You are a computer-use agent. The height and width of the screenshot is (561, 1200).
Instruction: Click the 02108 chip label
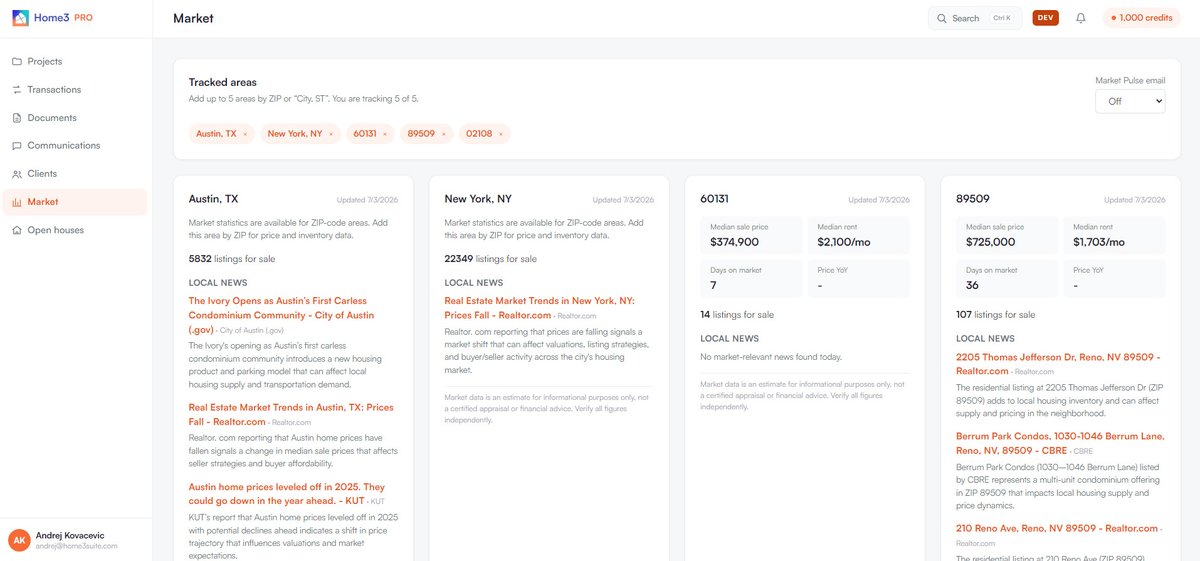point(479,134)
